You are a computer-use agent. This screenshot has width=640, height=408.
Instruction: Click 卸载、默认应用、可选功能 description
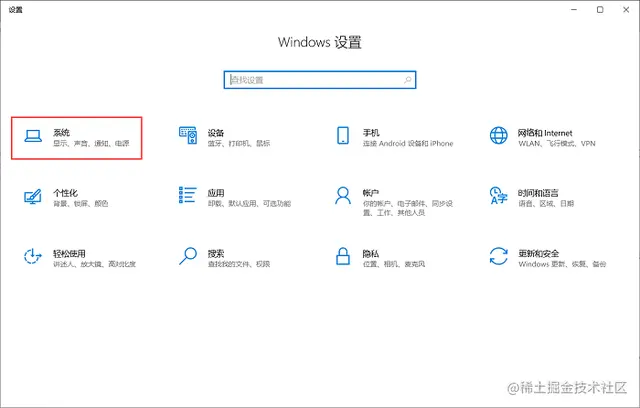(x=249, y=204)
